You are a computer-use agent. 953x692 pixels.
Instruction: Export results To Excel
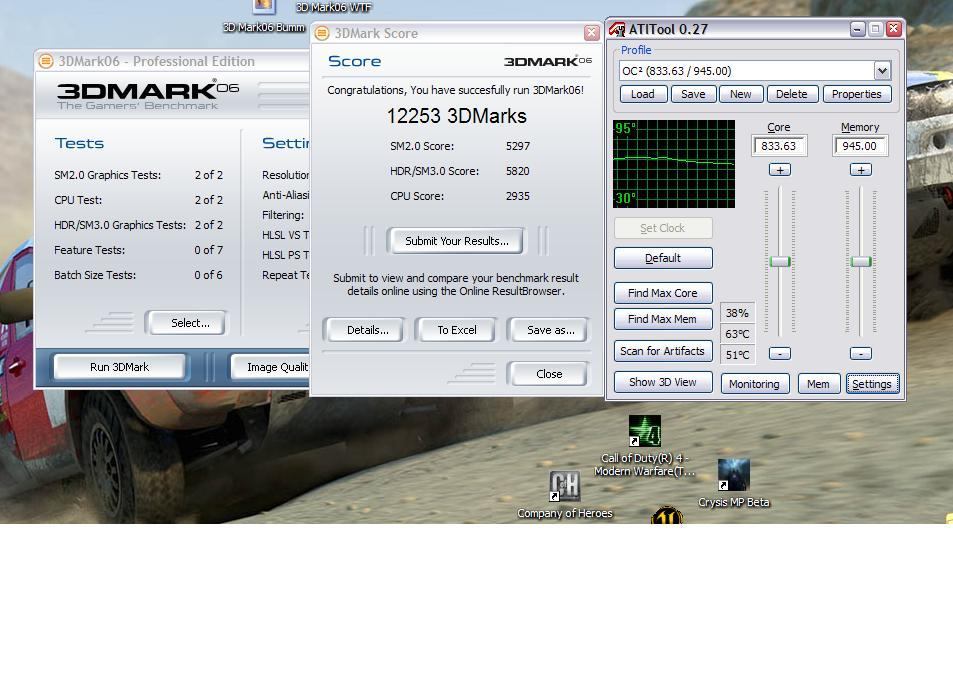(457, 331)
